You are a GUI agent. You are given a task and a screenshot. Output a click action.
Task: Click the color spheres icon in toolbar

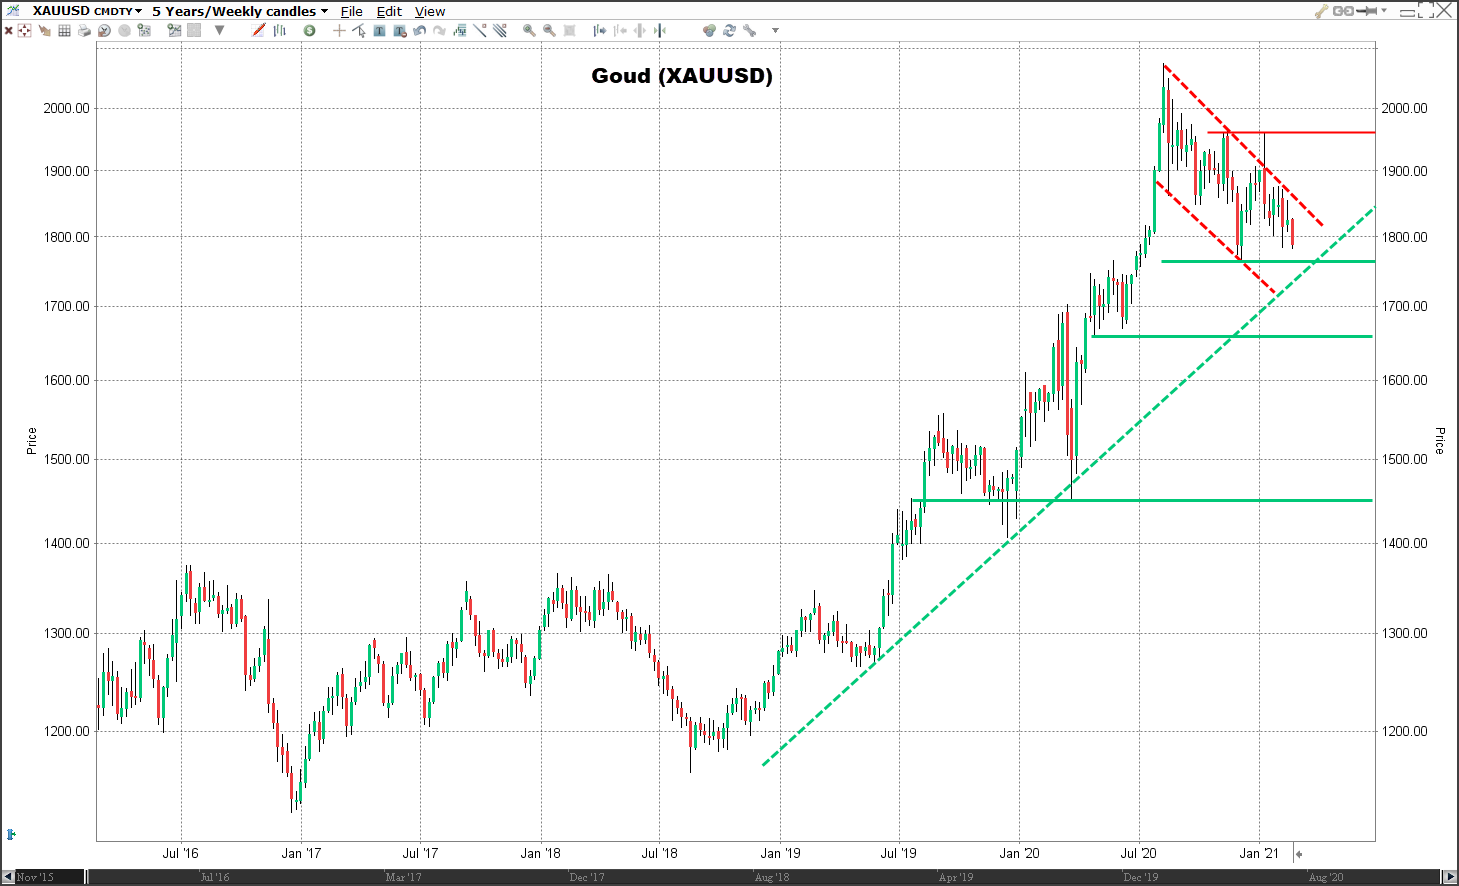(x=709, y=31)
